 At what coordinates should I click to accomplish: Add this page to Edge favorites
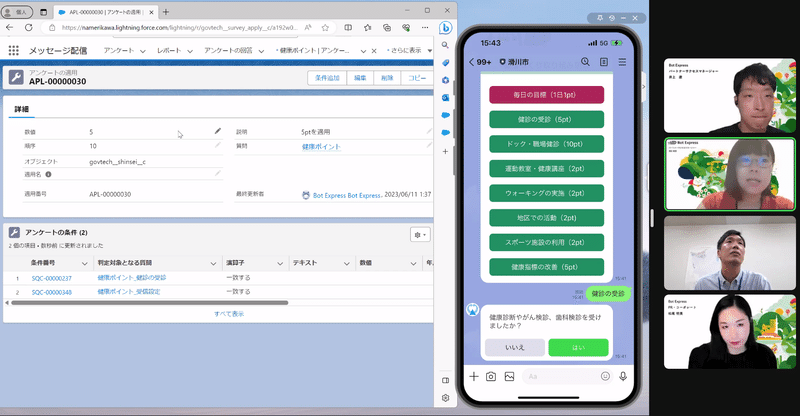point(325,28)
